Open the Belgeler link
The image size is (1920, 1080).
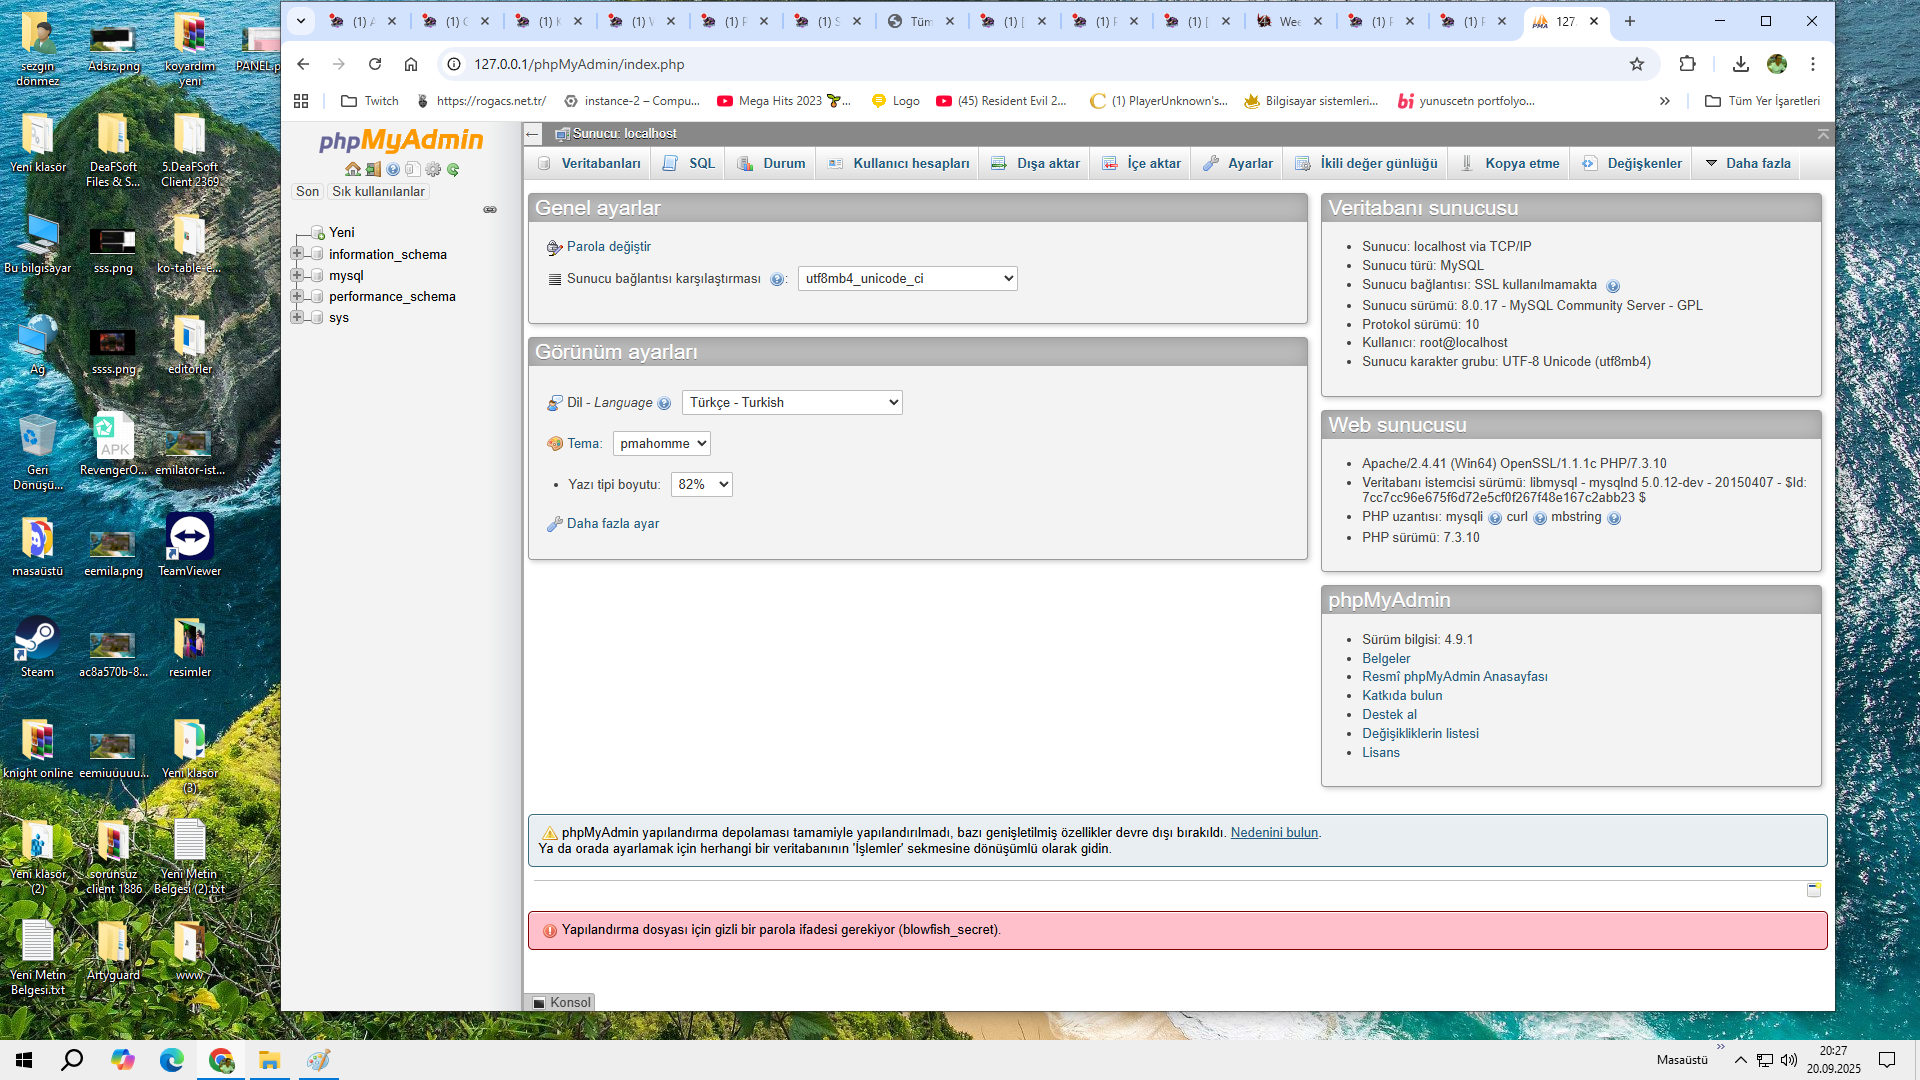1386,659
